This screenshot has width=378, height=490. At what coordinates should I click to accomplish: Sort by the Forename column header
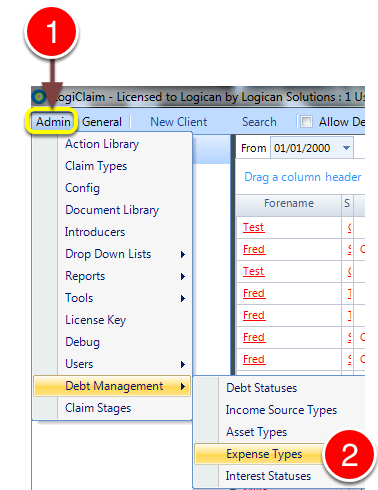coord(289,203)
